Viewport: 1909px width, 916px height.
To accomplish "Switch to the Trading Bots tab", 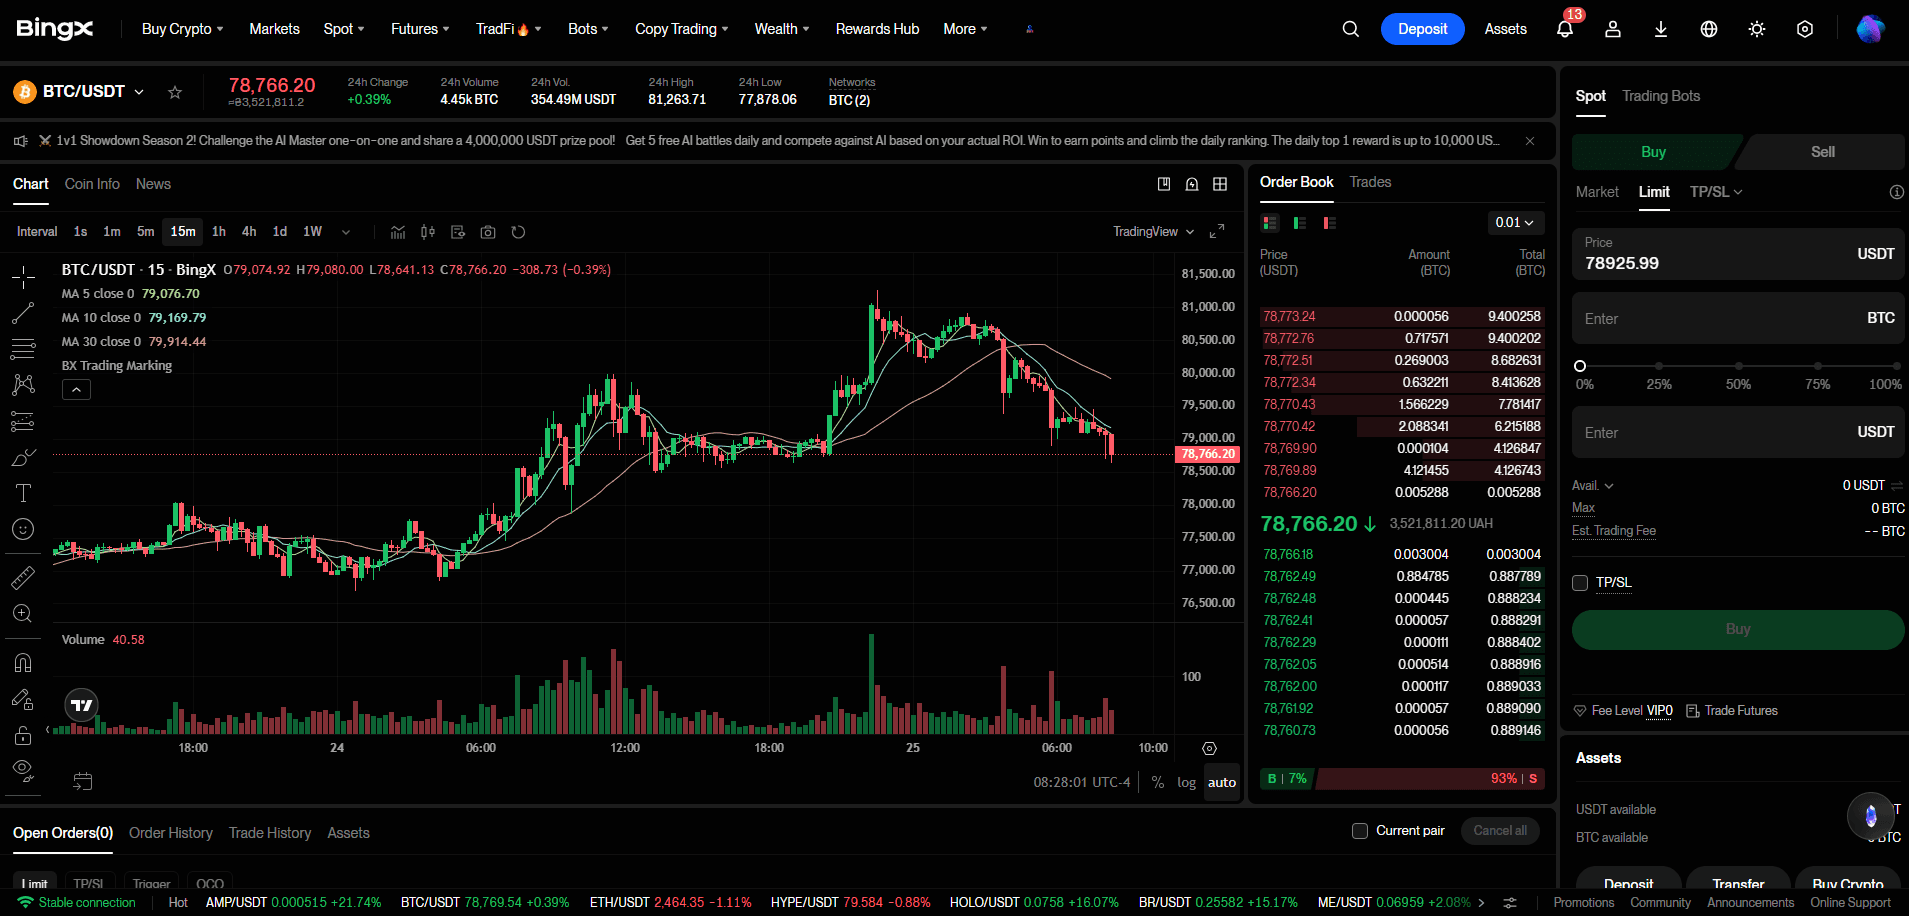I will (x=1661, y=96).
